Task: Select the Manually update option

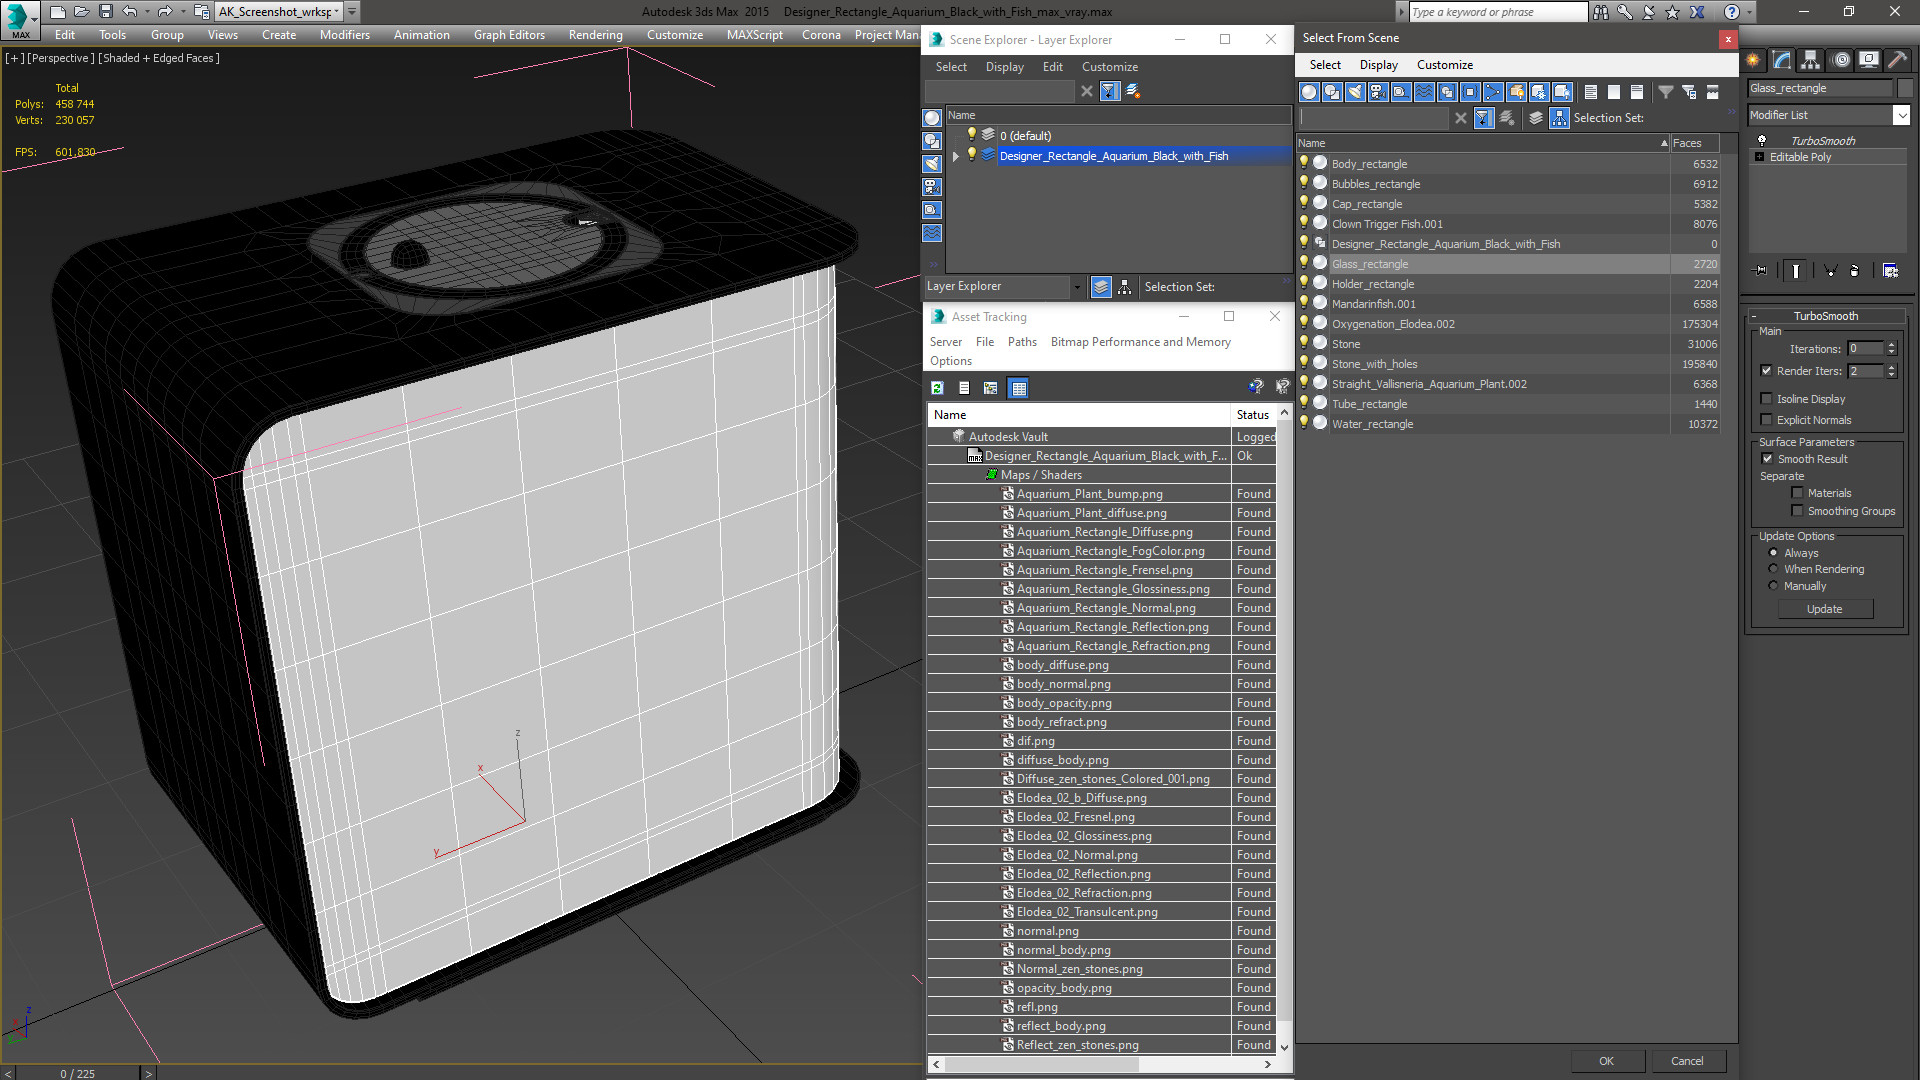Action: (x=1774, y=586)
